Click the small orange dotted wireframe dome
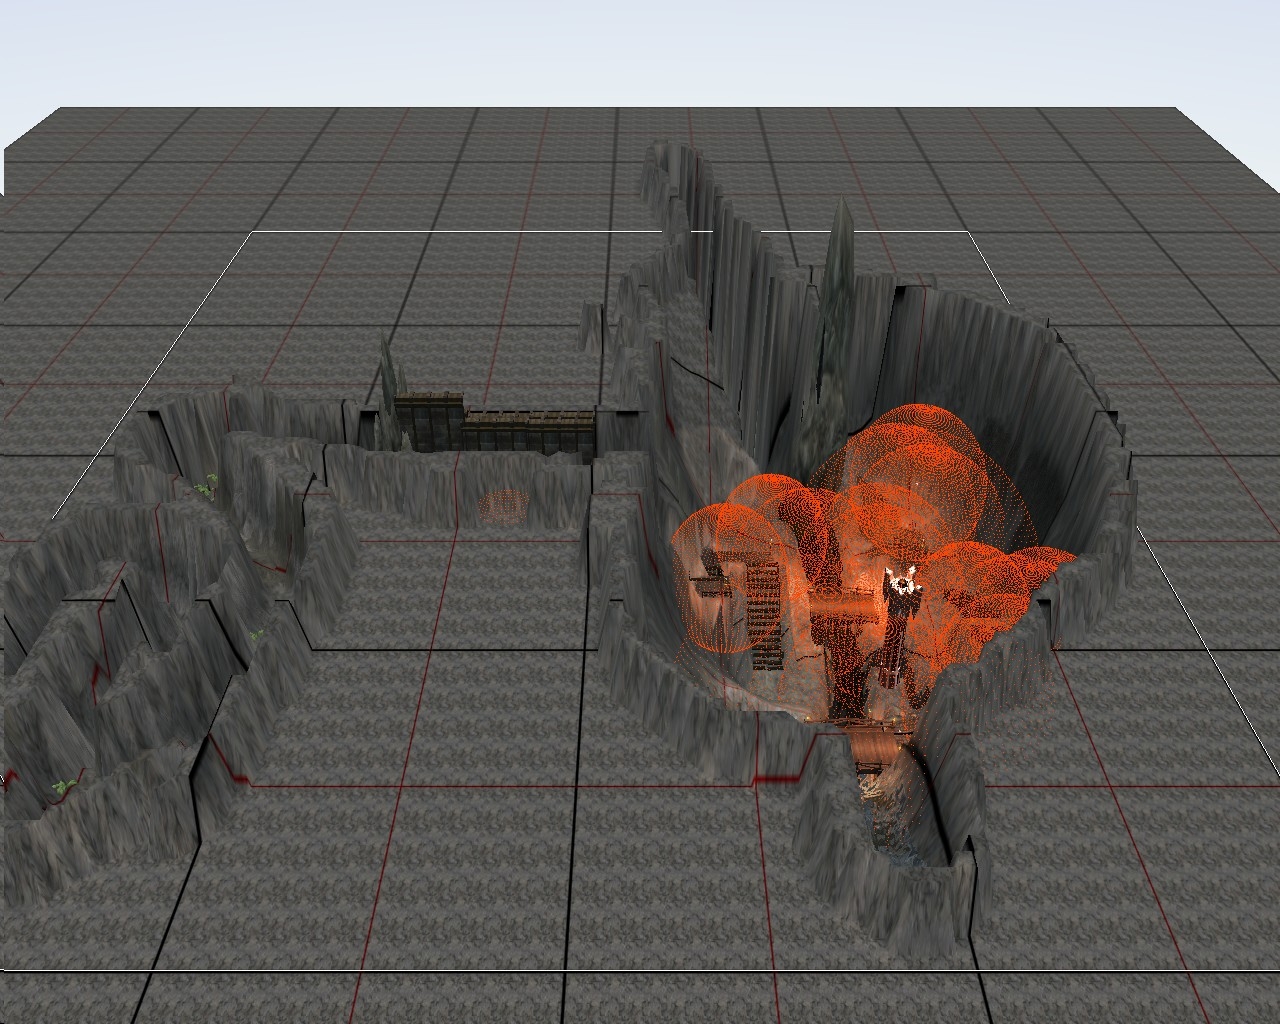This screenshot has height=1024, width=1280. 503,505
